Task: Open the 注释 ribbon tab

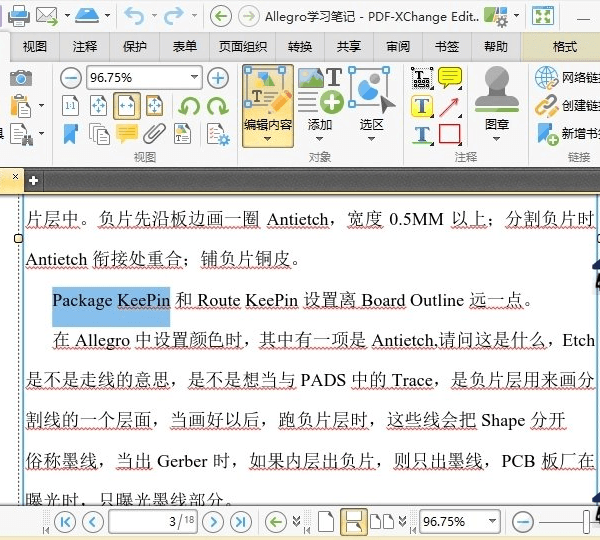Action: tap(85, 47)
